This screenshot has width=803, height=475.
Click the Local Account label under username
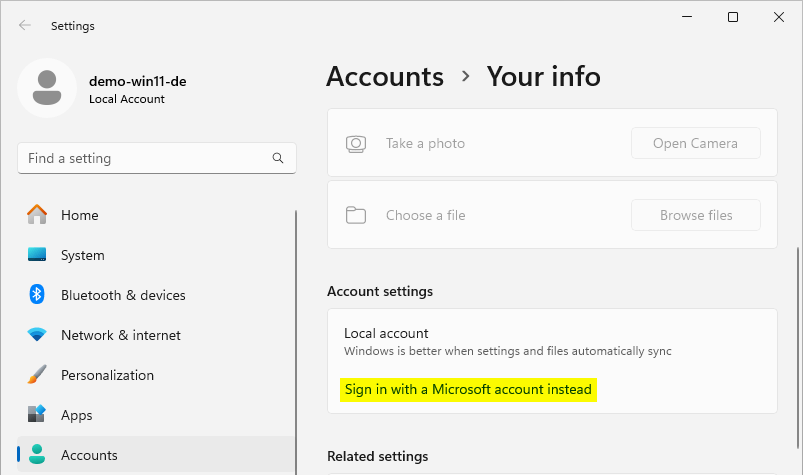click(x=126, y=99)
